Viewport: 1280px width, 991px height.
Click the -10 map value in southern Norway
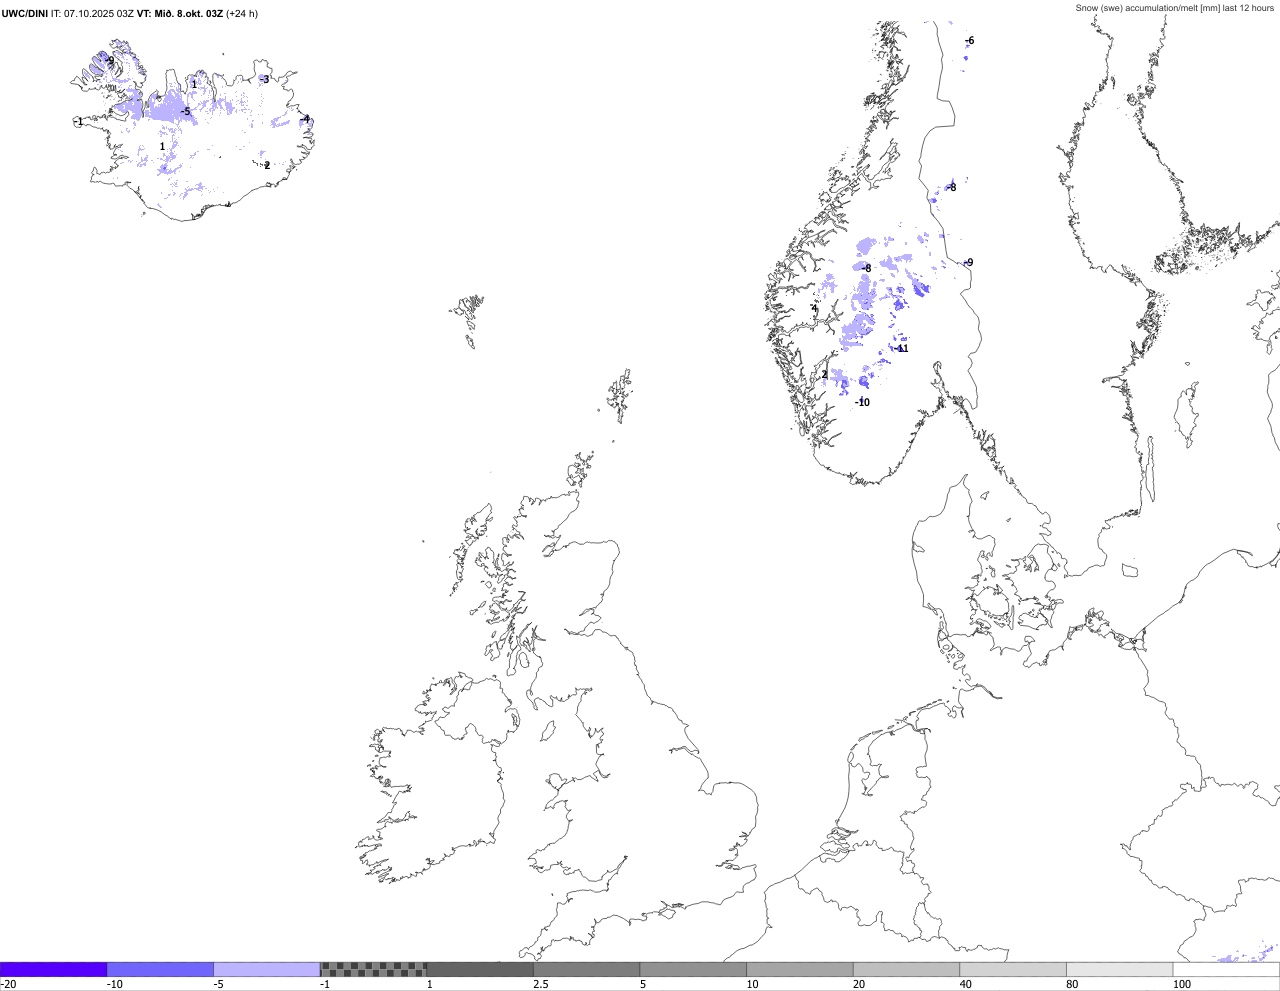[x=863, y=403]
